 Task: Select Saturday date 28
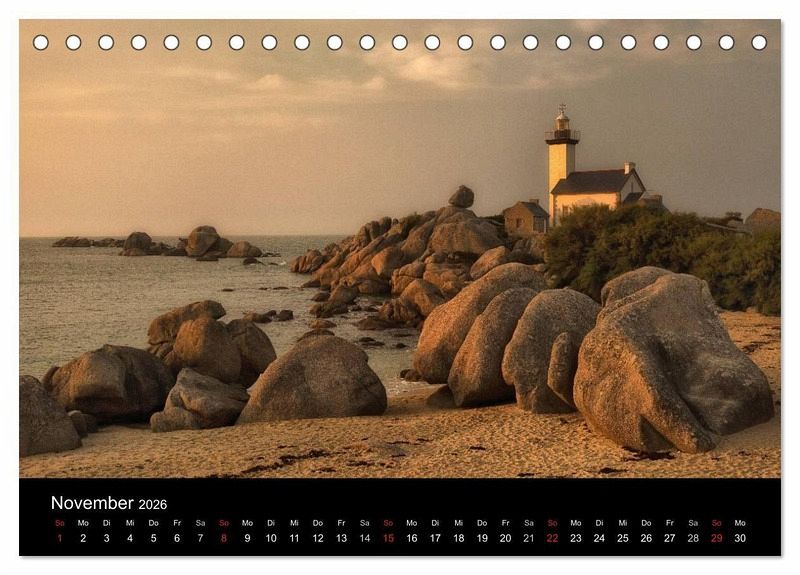point(693,538)
